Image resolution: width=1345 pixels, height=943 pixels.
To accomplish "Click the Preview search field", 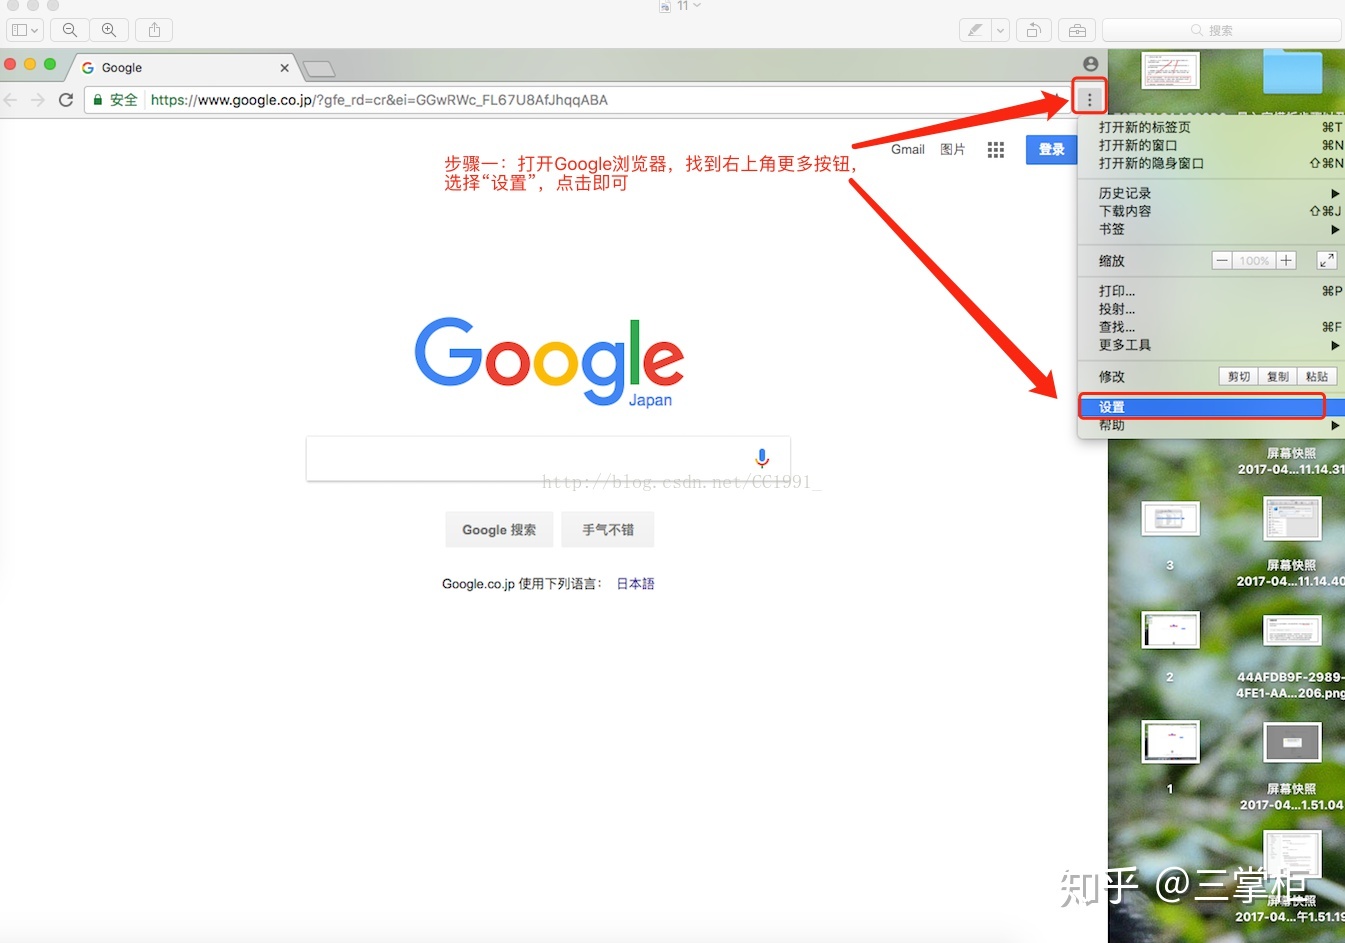I will pyautogui.click(x=1221, y=30).
